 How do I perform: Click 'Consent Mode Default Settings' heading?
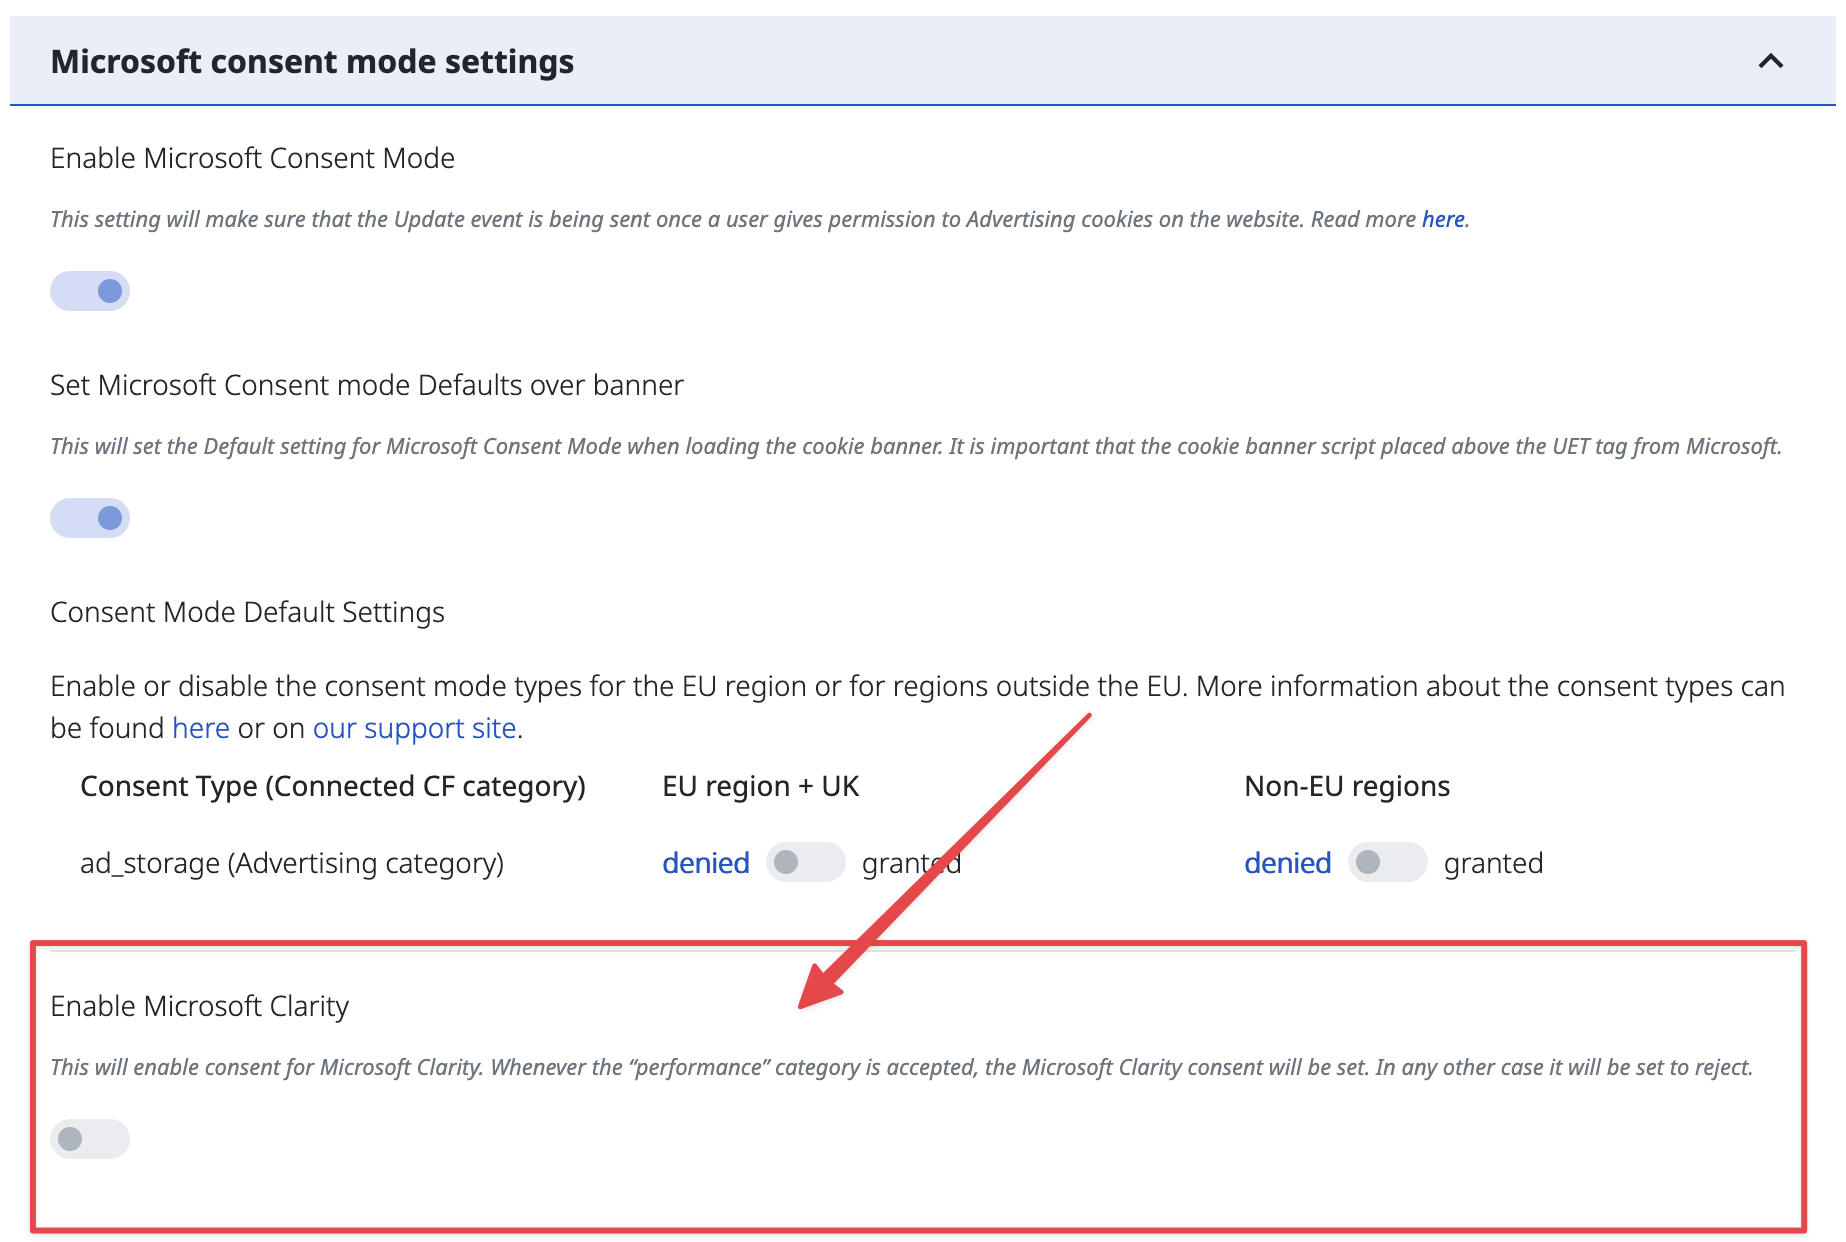(248, 612)
